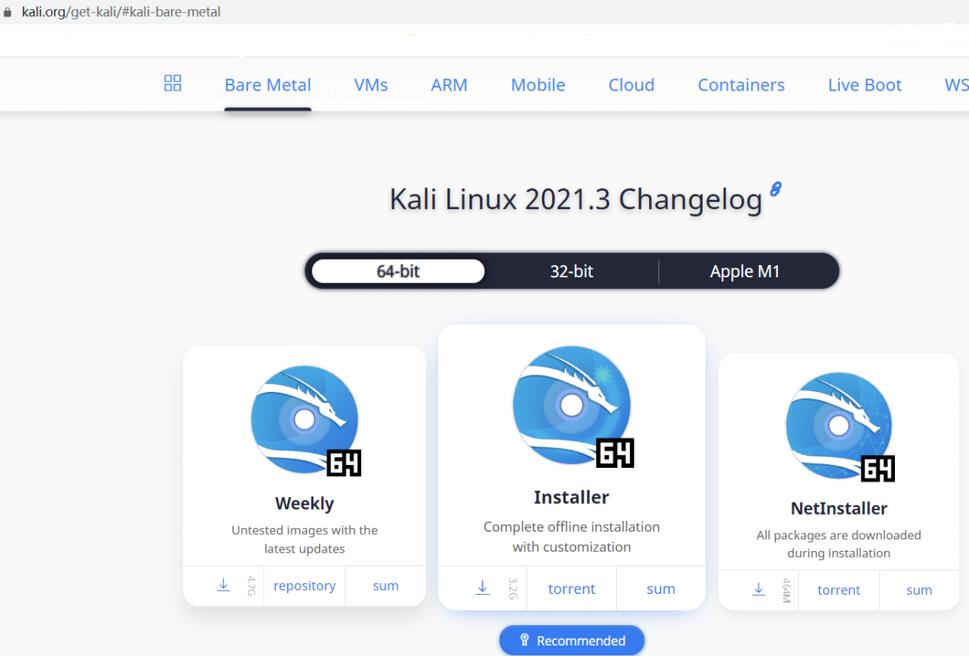Click the Installer Kali dragon logo
The image size is (969, 656).
point(572,406)
